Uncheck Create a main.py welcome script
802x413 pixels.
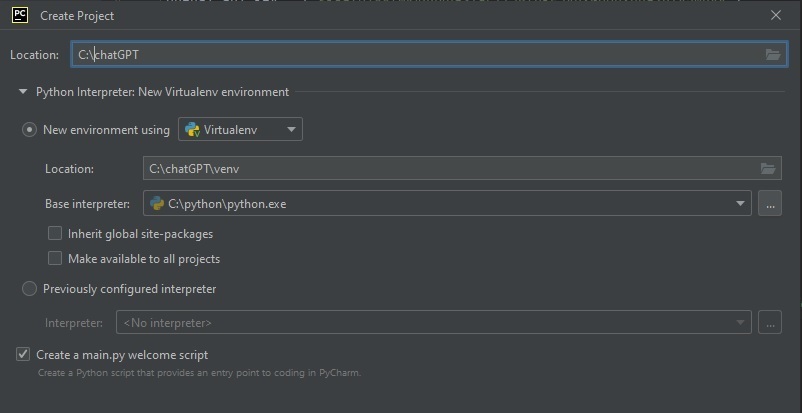pos(23,355)
